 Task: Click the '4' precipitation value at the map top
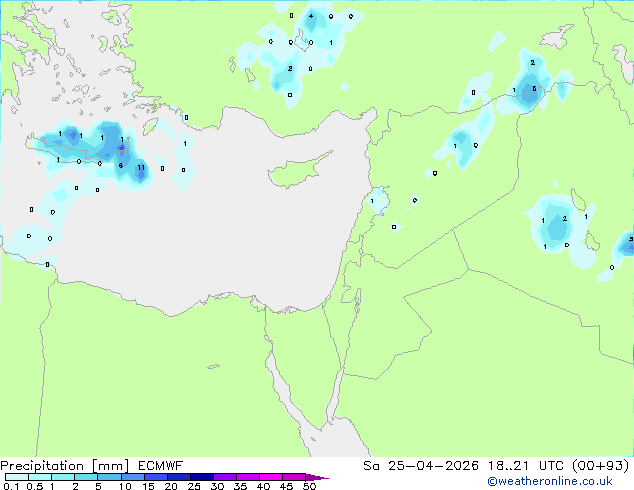click(311, 16)
